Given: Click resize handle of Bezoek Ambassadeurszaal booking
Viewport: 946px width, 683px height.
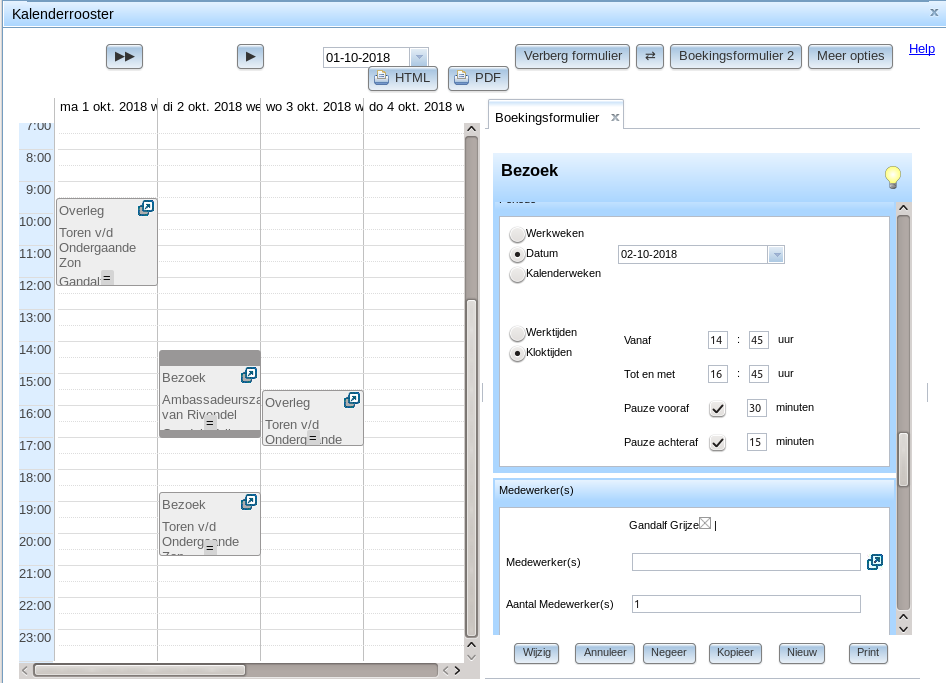Looking at the screenshot, I should click(x=209, y=423).
